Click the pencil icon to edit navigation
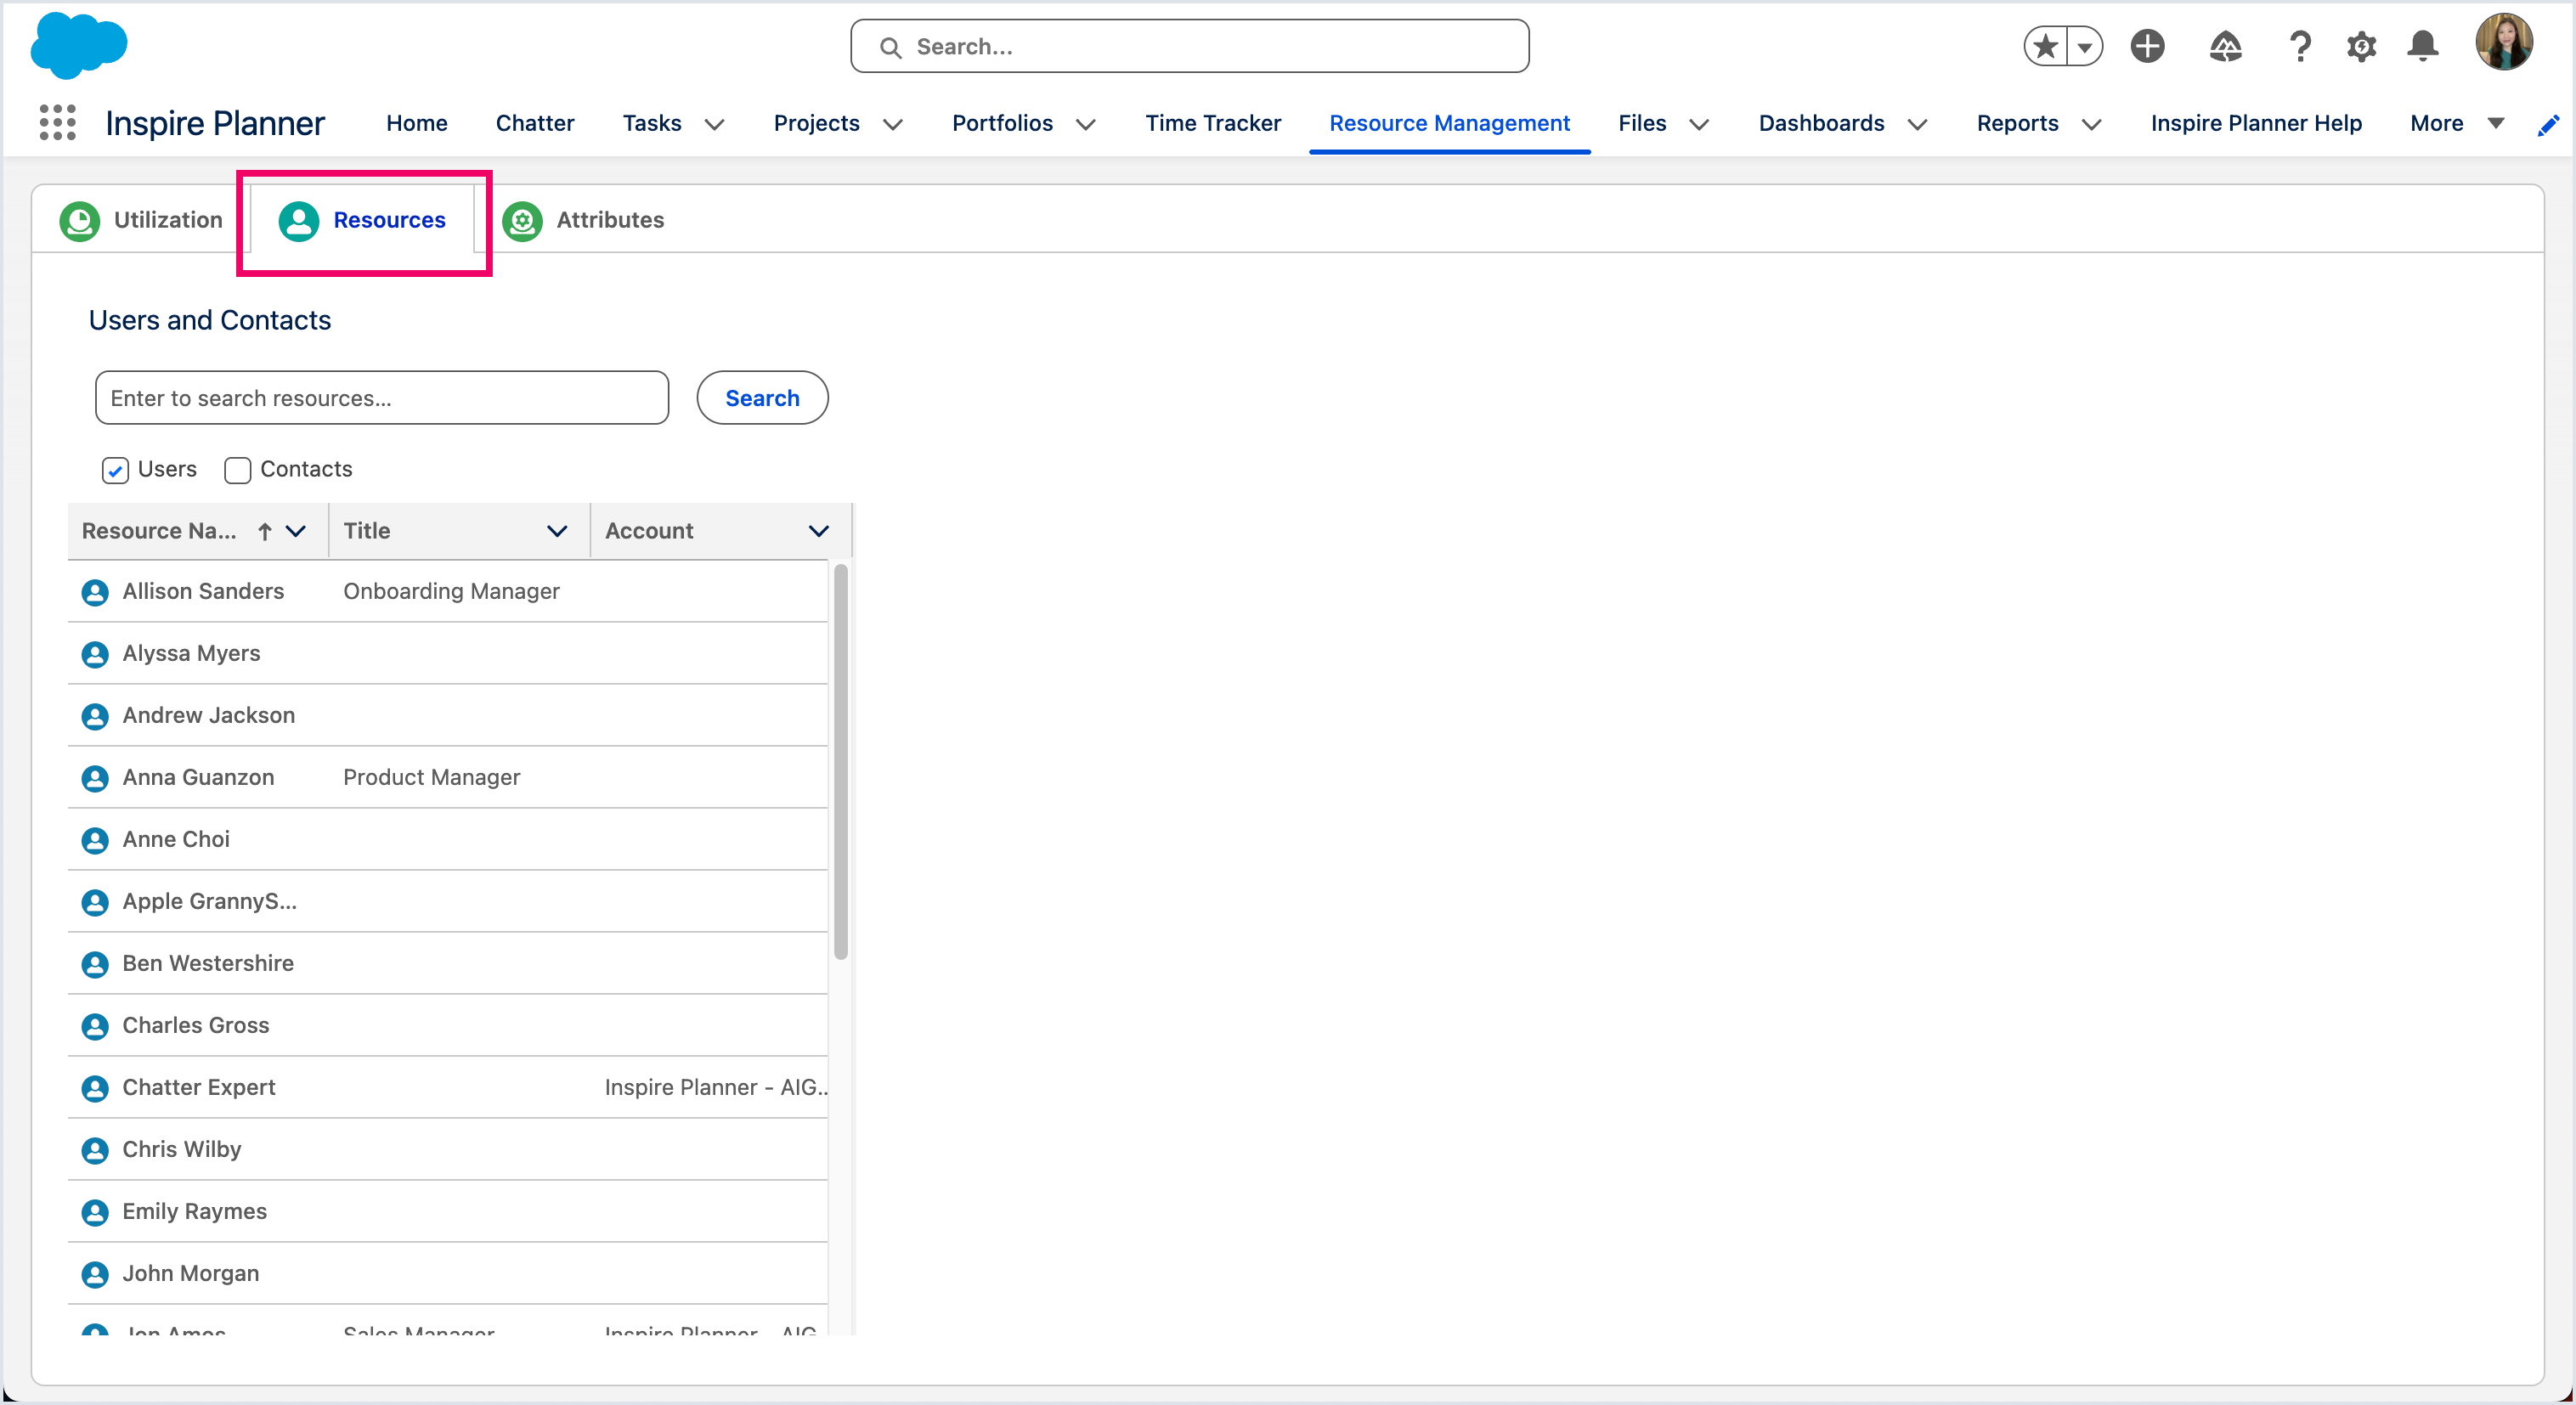 click(2548, 125)
